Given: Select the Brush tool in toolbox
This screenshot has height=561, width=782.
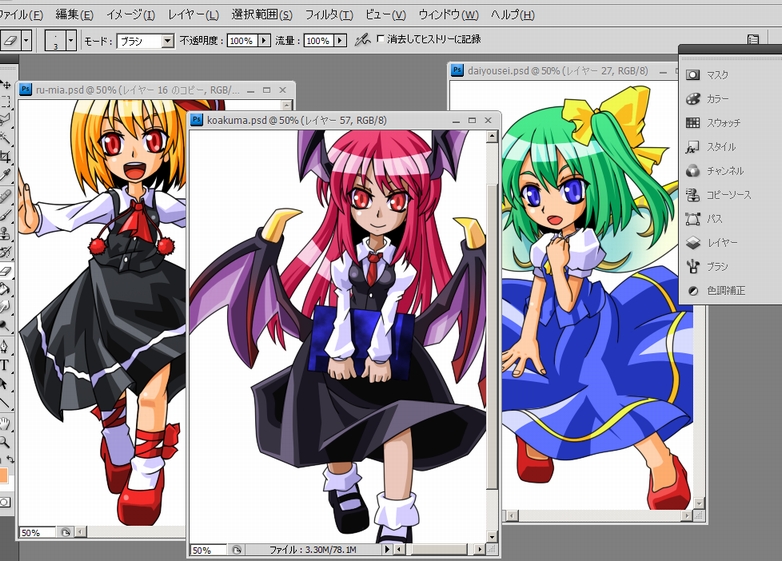Looking at the screenshot, I should tap(5, 215).
